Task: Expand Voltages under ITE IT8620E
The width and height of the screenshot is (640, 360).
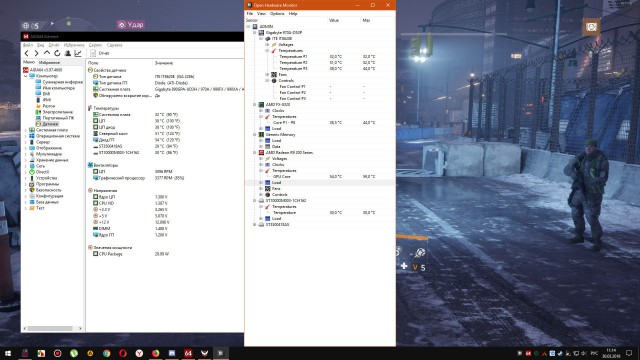Action: point(267,44)
